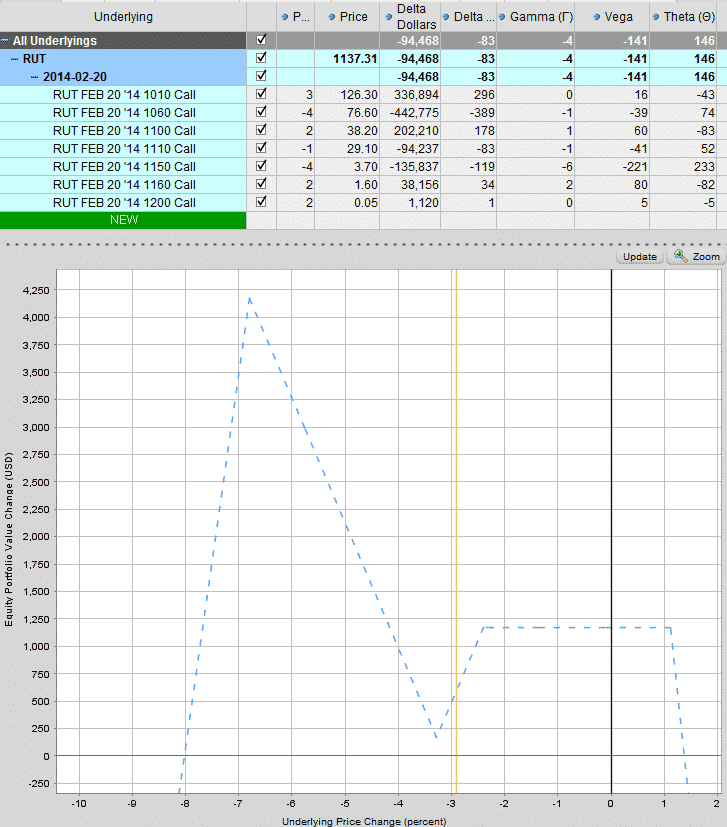This screenshot has height=827, width=727.
Task: Collapse the 2014-02-20 expiry node
Action: coord(34,77)
